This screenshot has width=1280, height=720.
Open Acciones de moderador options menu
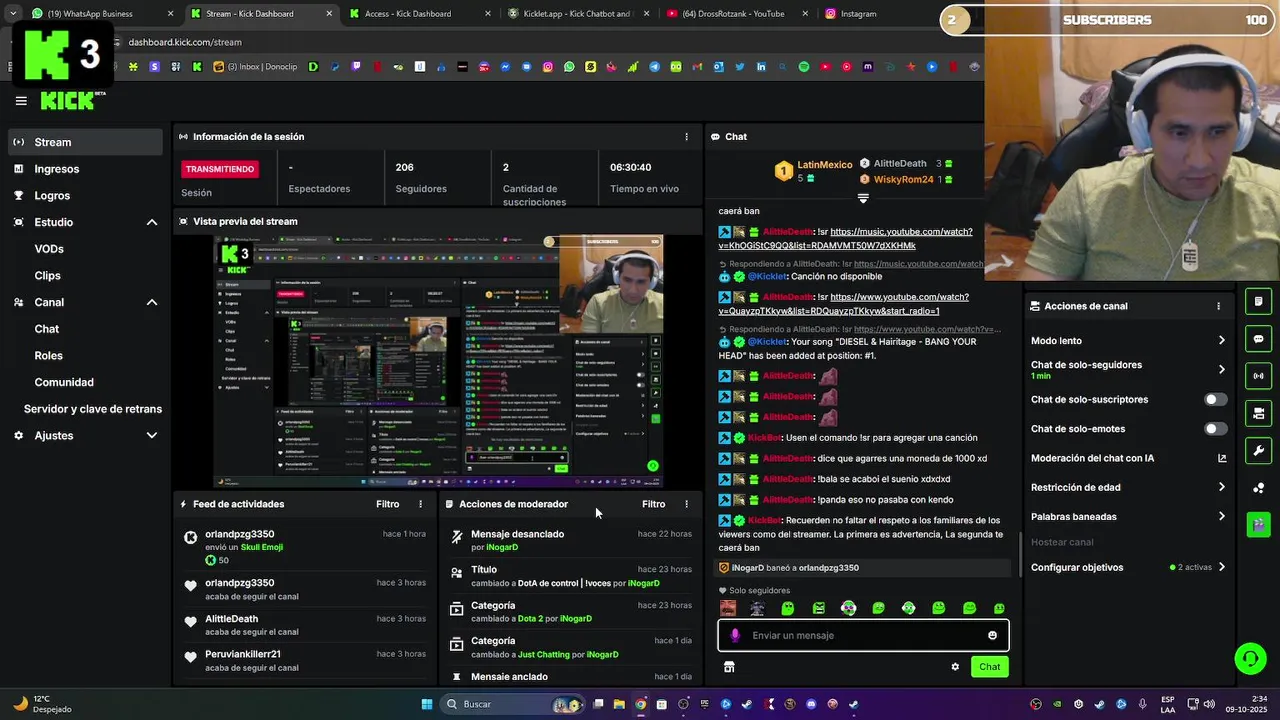686,504
